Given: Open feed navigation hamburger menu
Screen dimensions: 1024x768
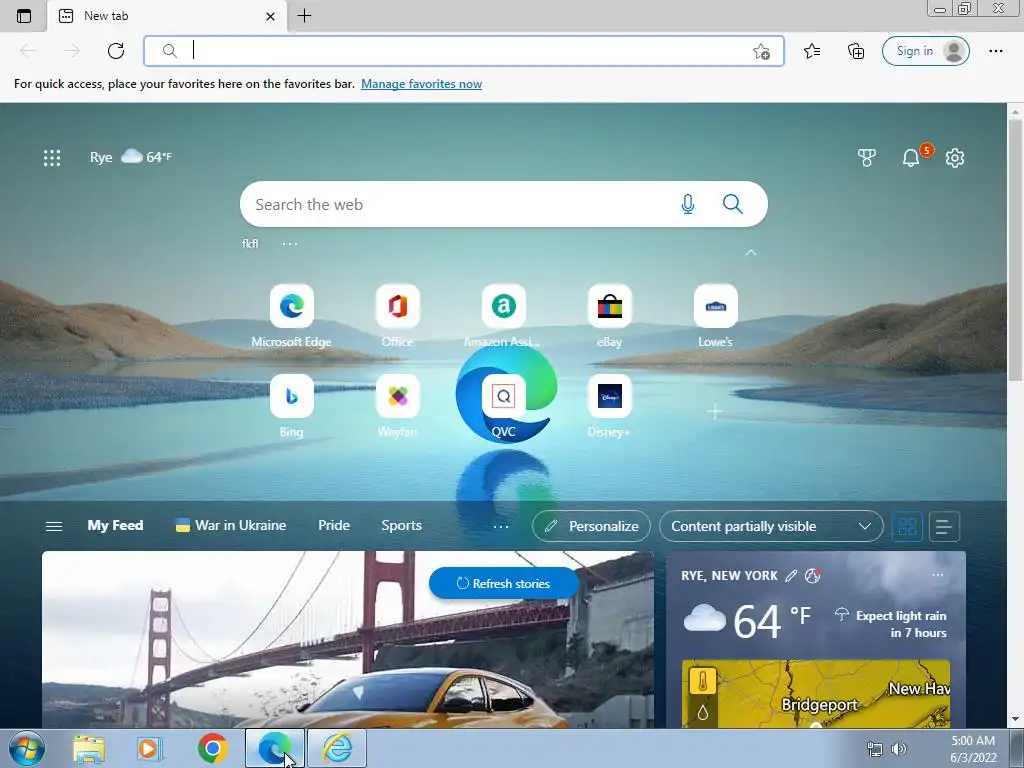Looking at the screenshot, I should coord(54,526).
